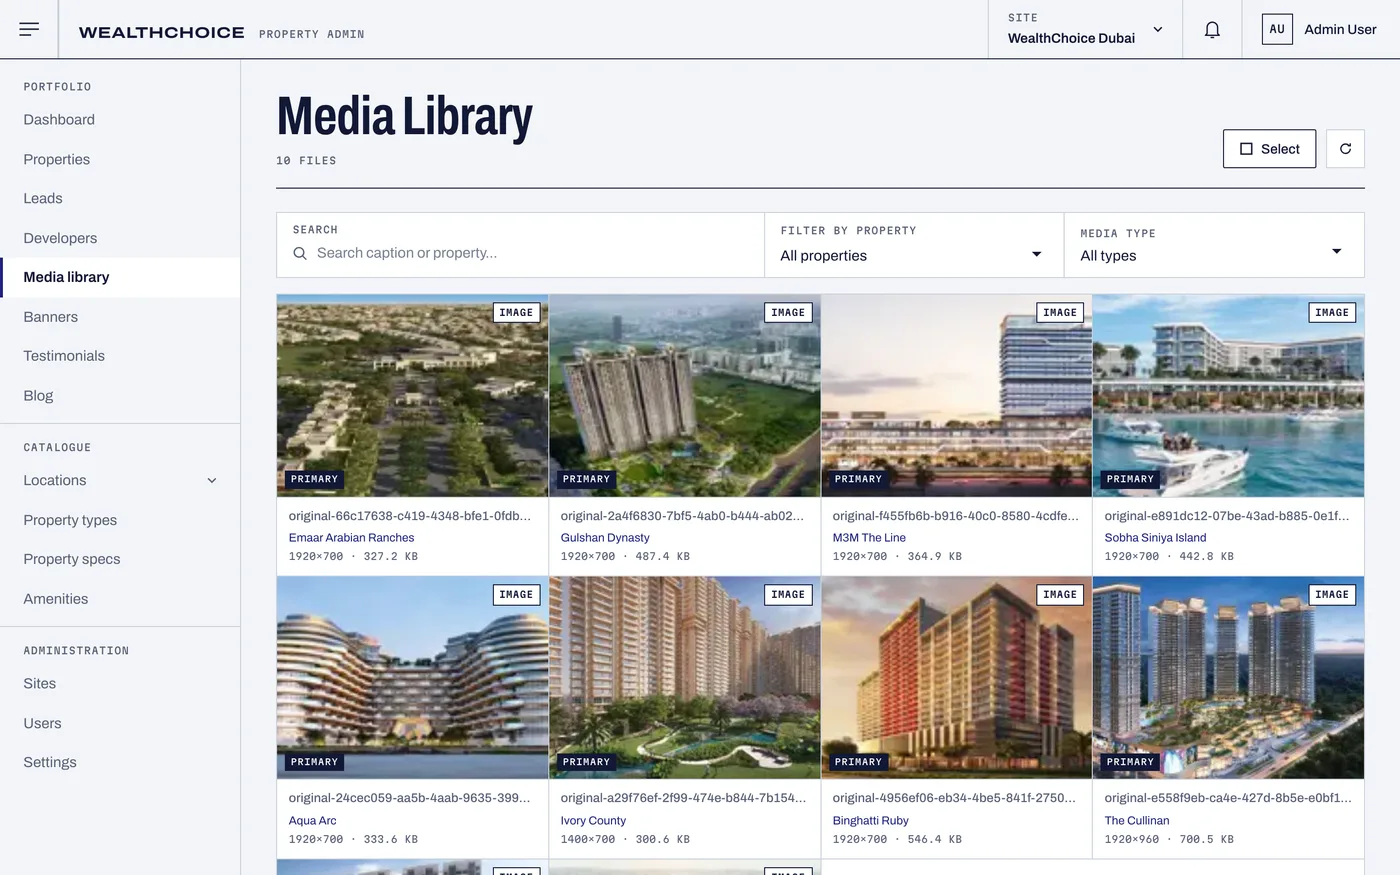1400x875 pixels.
Task: Follow the Emaar Arabian Ranches property link
Action: 351,538
